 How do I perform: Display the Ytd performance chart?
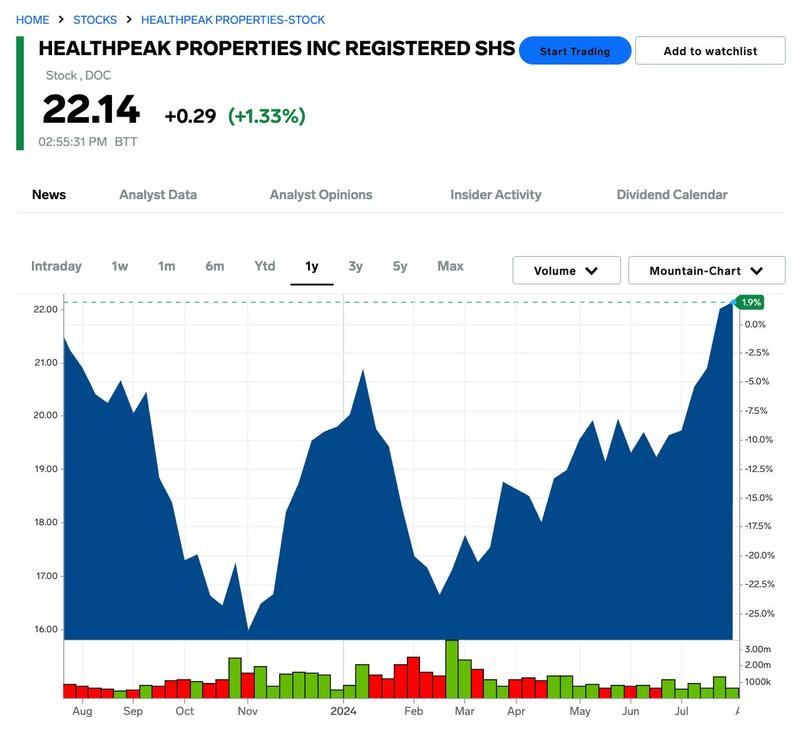(264, 267)
